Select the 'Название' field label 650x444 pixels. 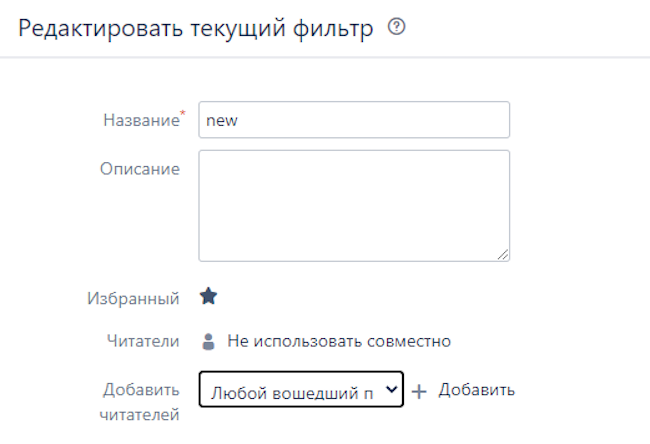[x=140, y=119]
